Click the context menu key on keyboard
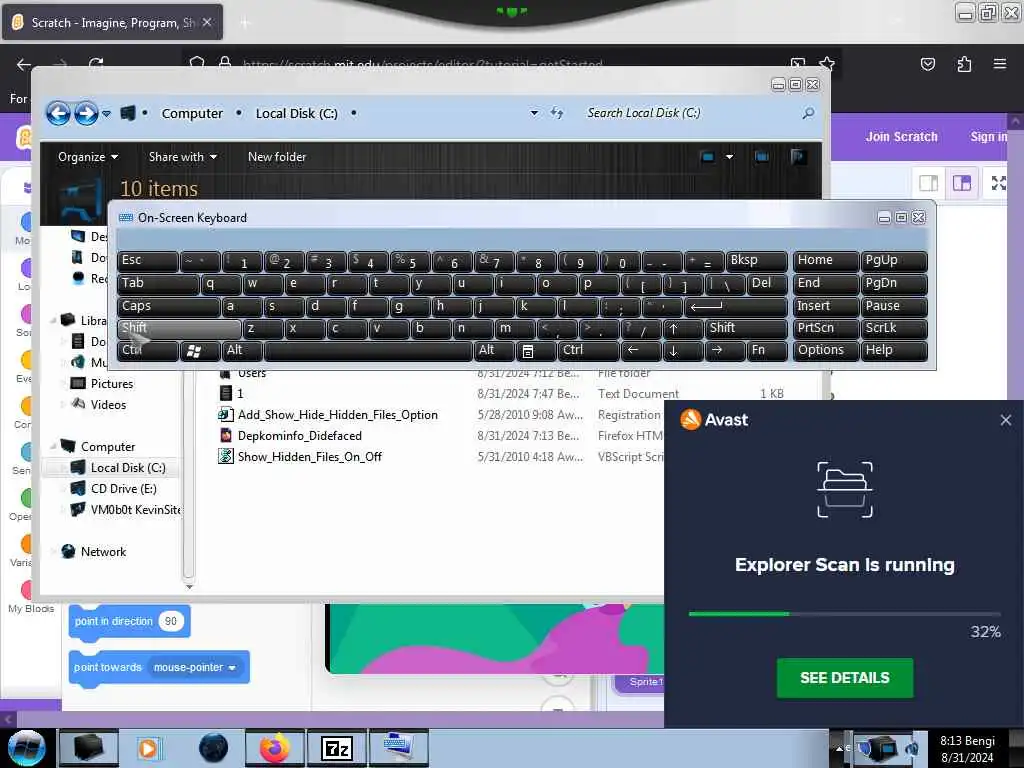Screen dimensions: 1024x768 coord(536,351)
